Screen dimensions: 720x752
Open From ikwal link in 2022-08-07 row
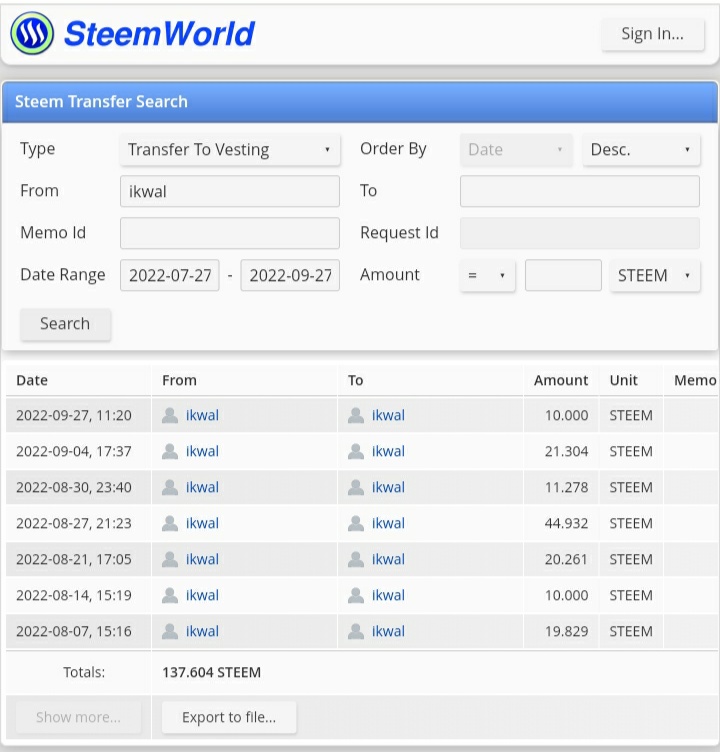[202, 631]
